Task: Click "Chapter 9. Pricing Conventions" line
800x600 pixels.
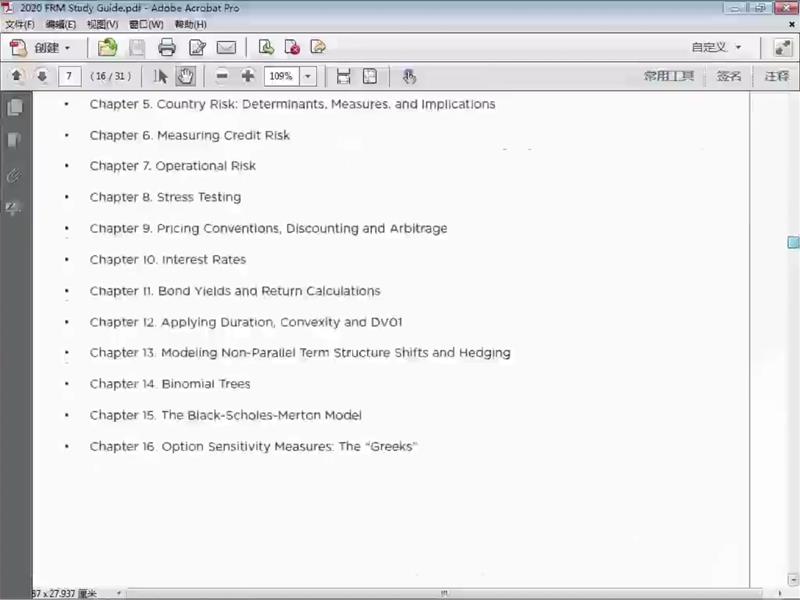Action: (x=268, y=229)
